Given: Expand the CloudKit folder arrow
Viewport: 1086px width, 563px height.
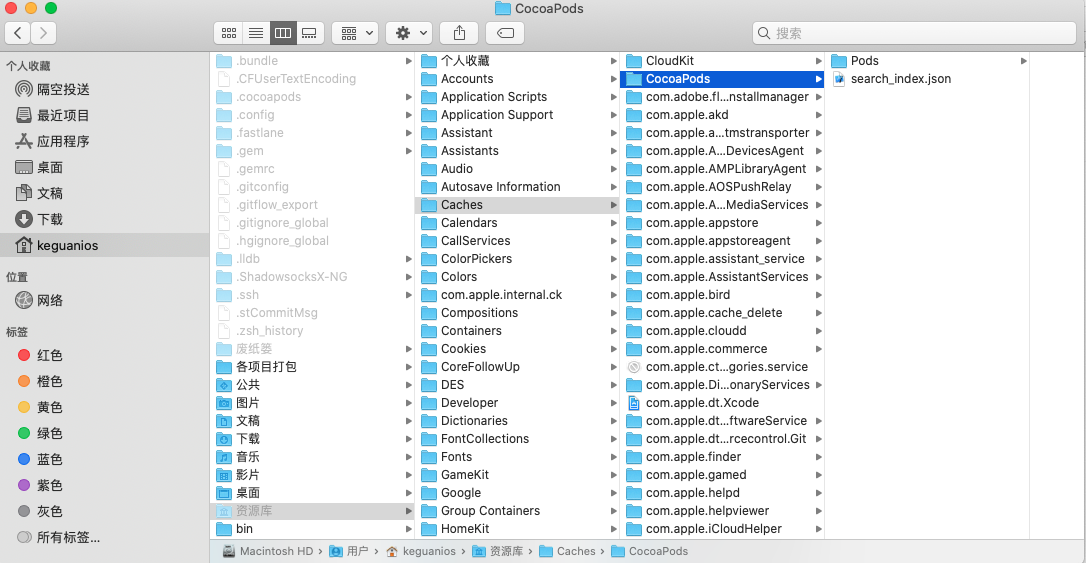Looking at the screenshot, I should (x=818, y=61).
